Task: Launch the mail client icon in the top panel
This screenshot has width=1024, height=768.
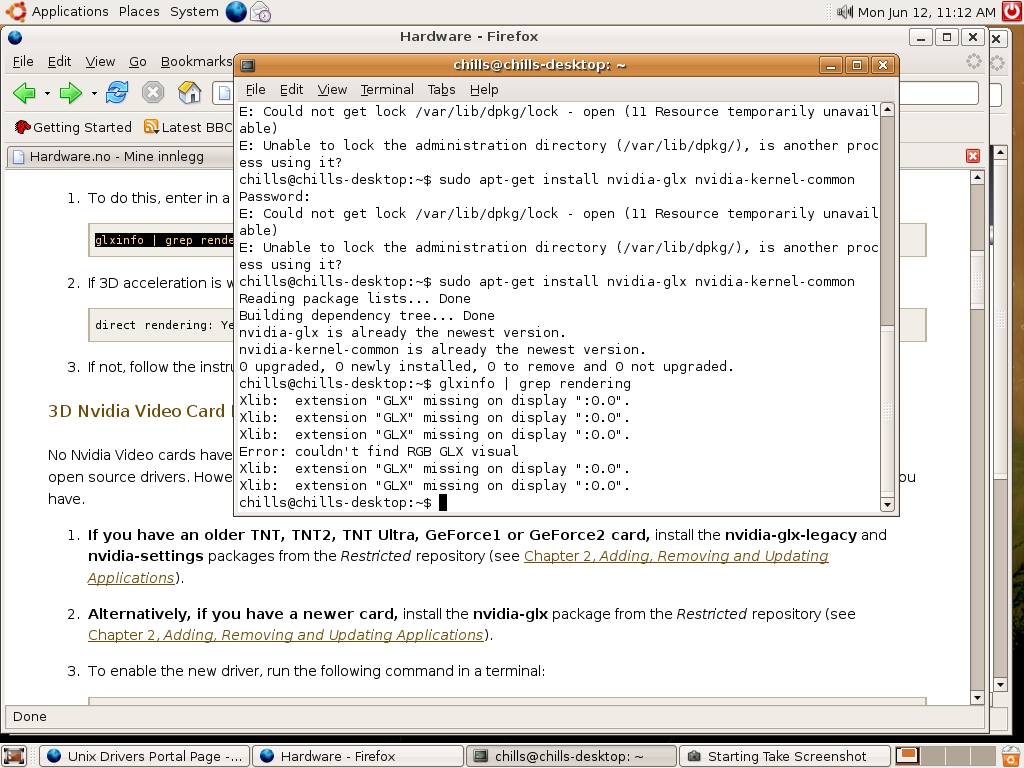Action: coord(261,12)
